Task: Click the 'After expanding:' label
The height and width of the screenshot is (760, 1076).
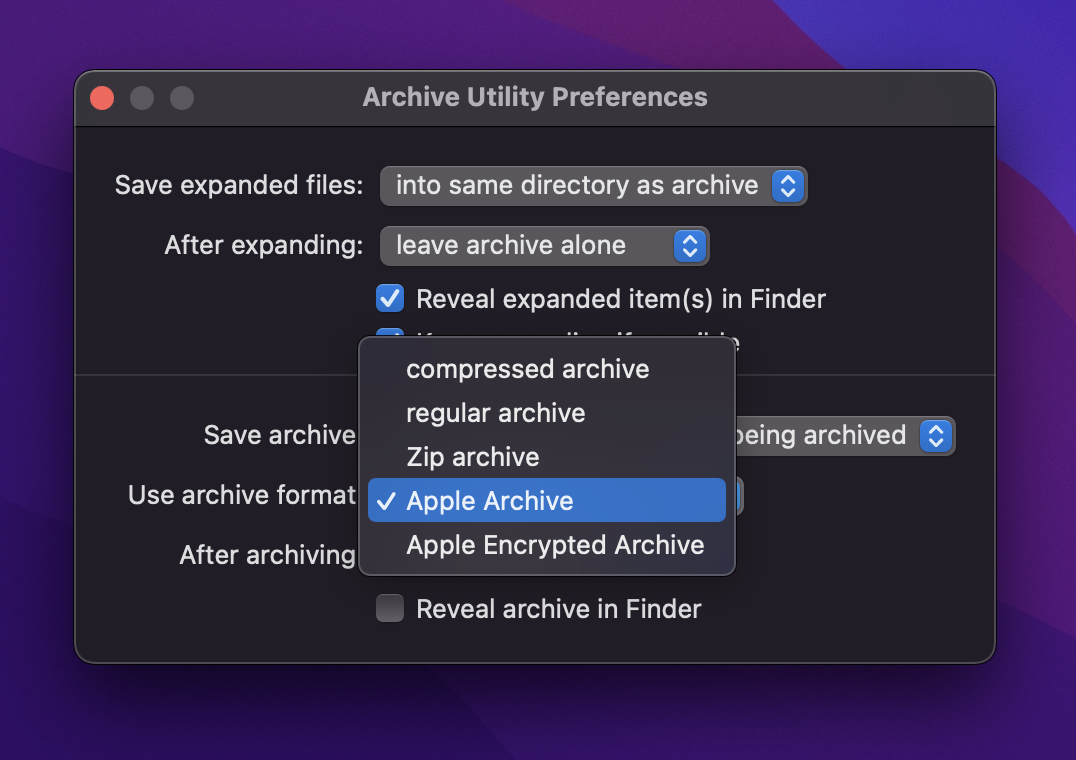Action: [263, 246]
